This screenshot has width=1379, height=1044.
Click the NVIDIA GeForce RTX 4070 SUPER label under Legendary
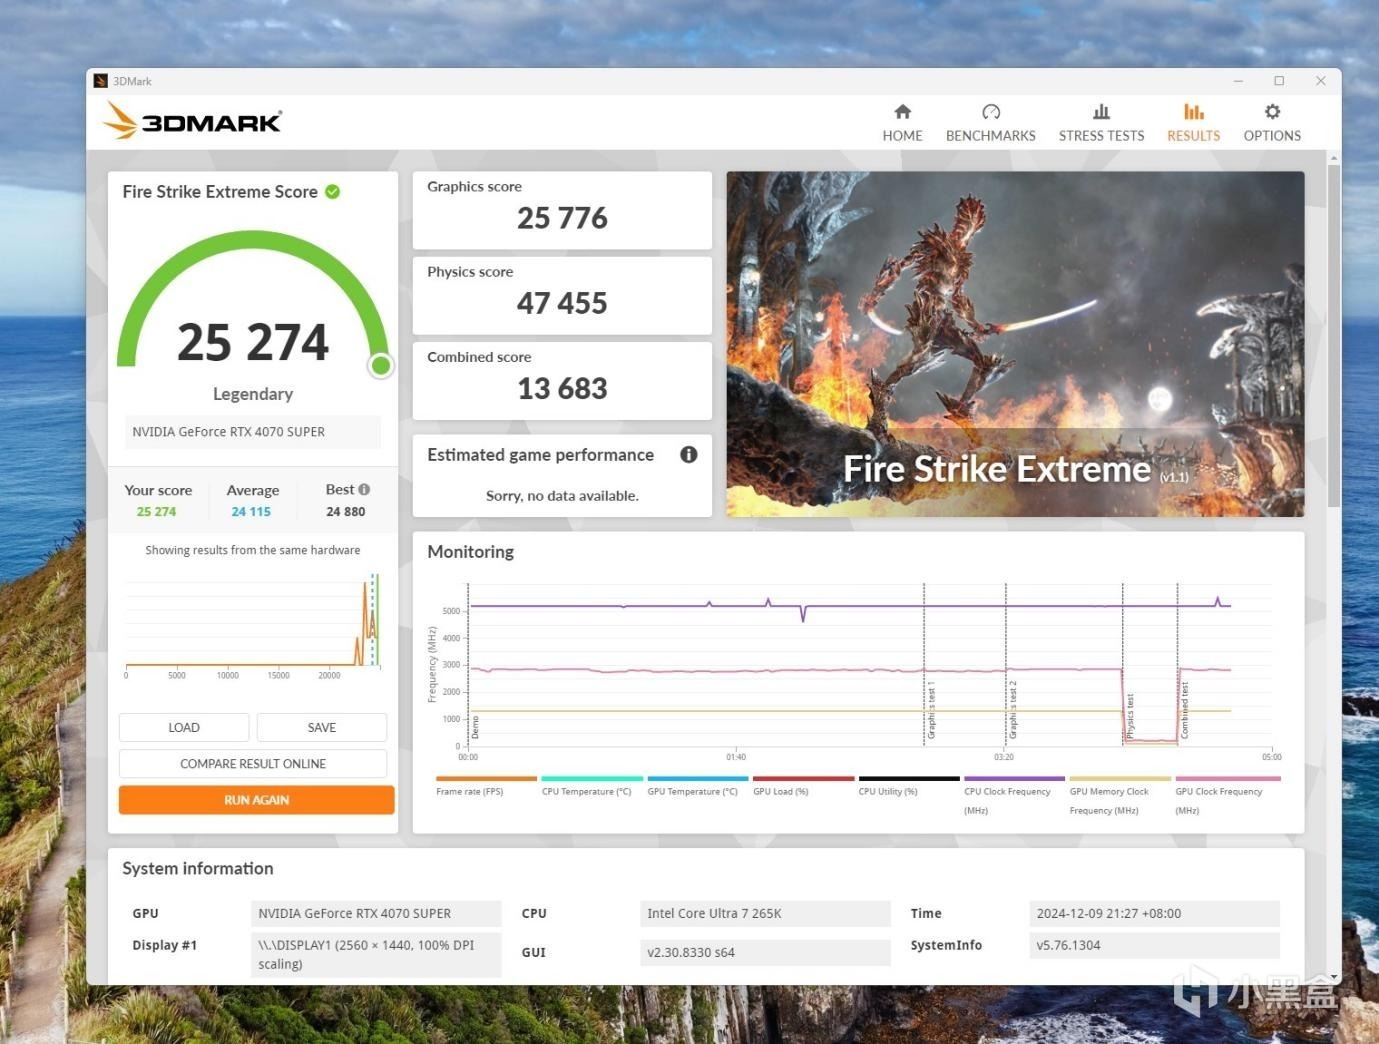tap(252, 432)
